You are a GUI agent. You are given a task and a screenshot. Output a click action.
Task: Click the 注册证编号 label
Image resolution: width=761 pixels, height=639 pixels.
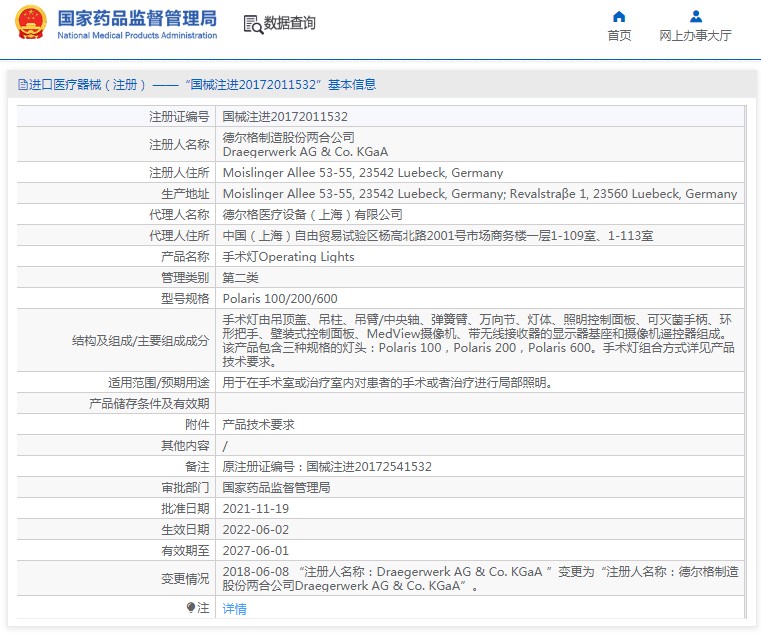179,116
